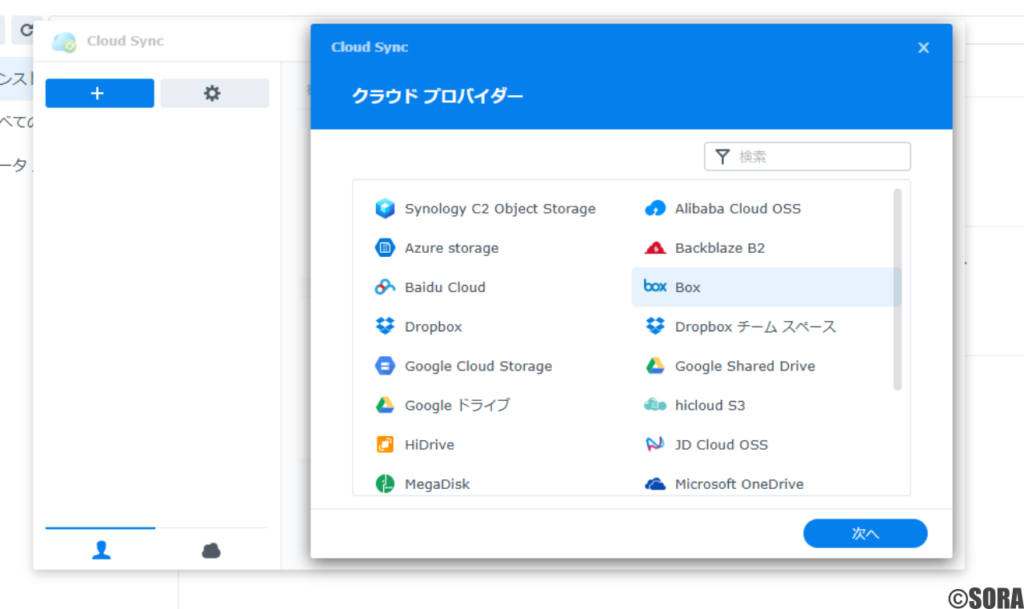
Task: Select the Baidu Cloud label
Action: (445, 287)
